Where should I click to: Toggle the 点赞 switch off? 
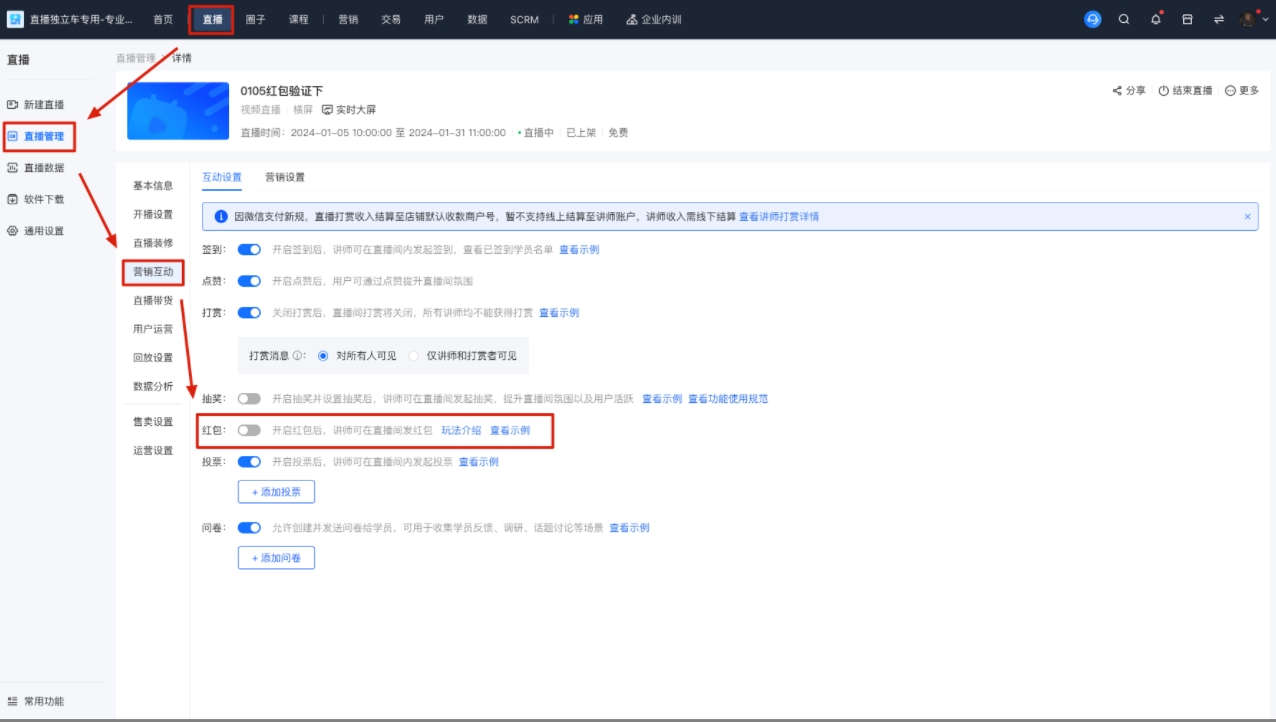pos(248,281)
